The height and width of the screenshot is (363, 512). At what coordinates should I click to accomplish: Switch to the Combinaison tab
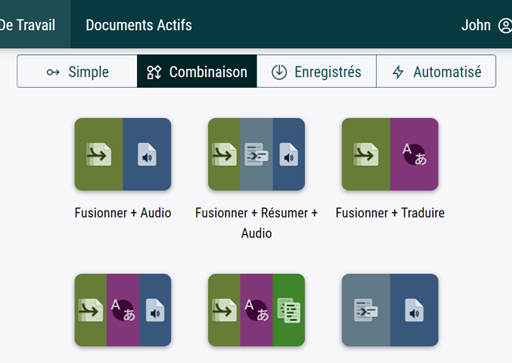pyautogui.click(x=197, y=71)
